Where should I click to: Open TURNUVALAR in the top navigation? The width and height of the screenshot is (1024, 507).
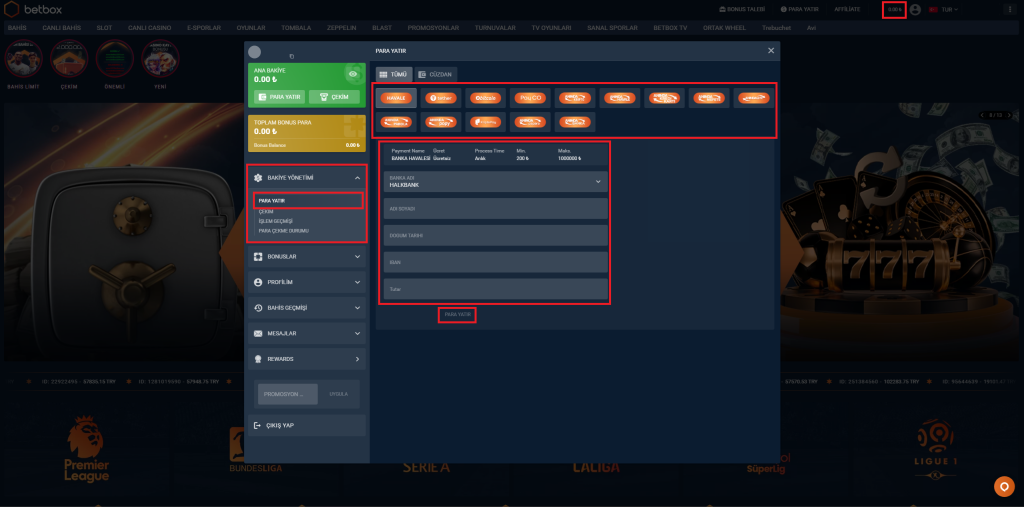point(495,28)
